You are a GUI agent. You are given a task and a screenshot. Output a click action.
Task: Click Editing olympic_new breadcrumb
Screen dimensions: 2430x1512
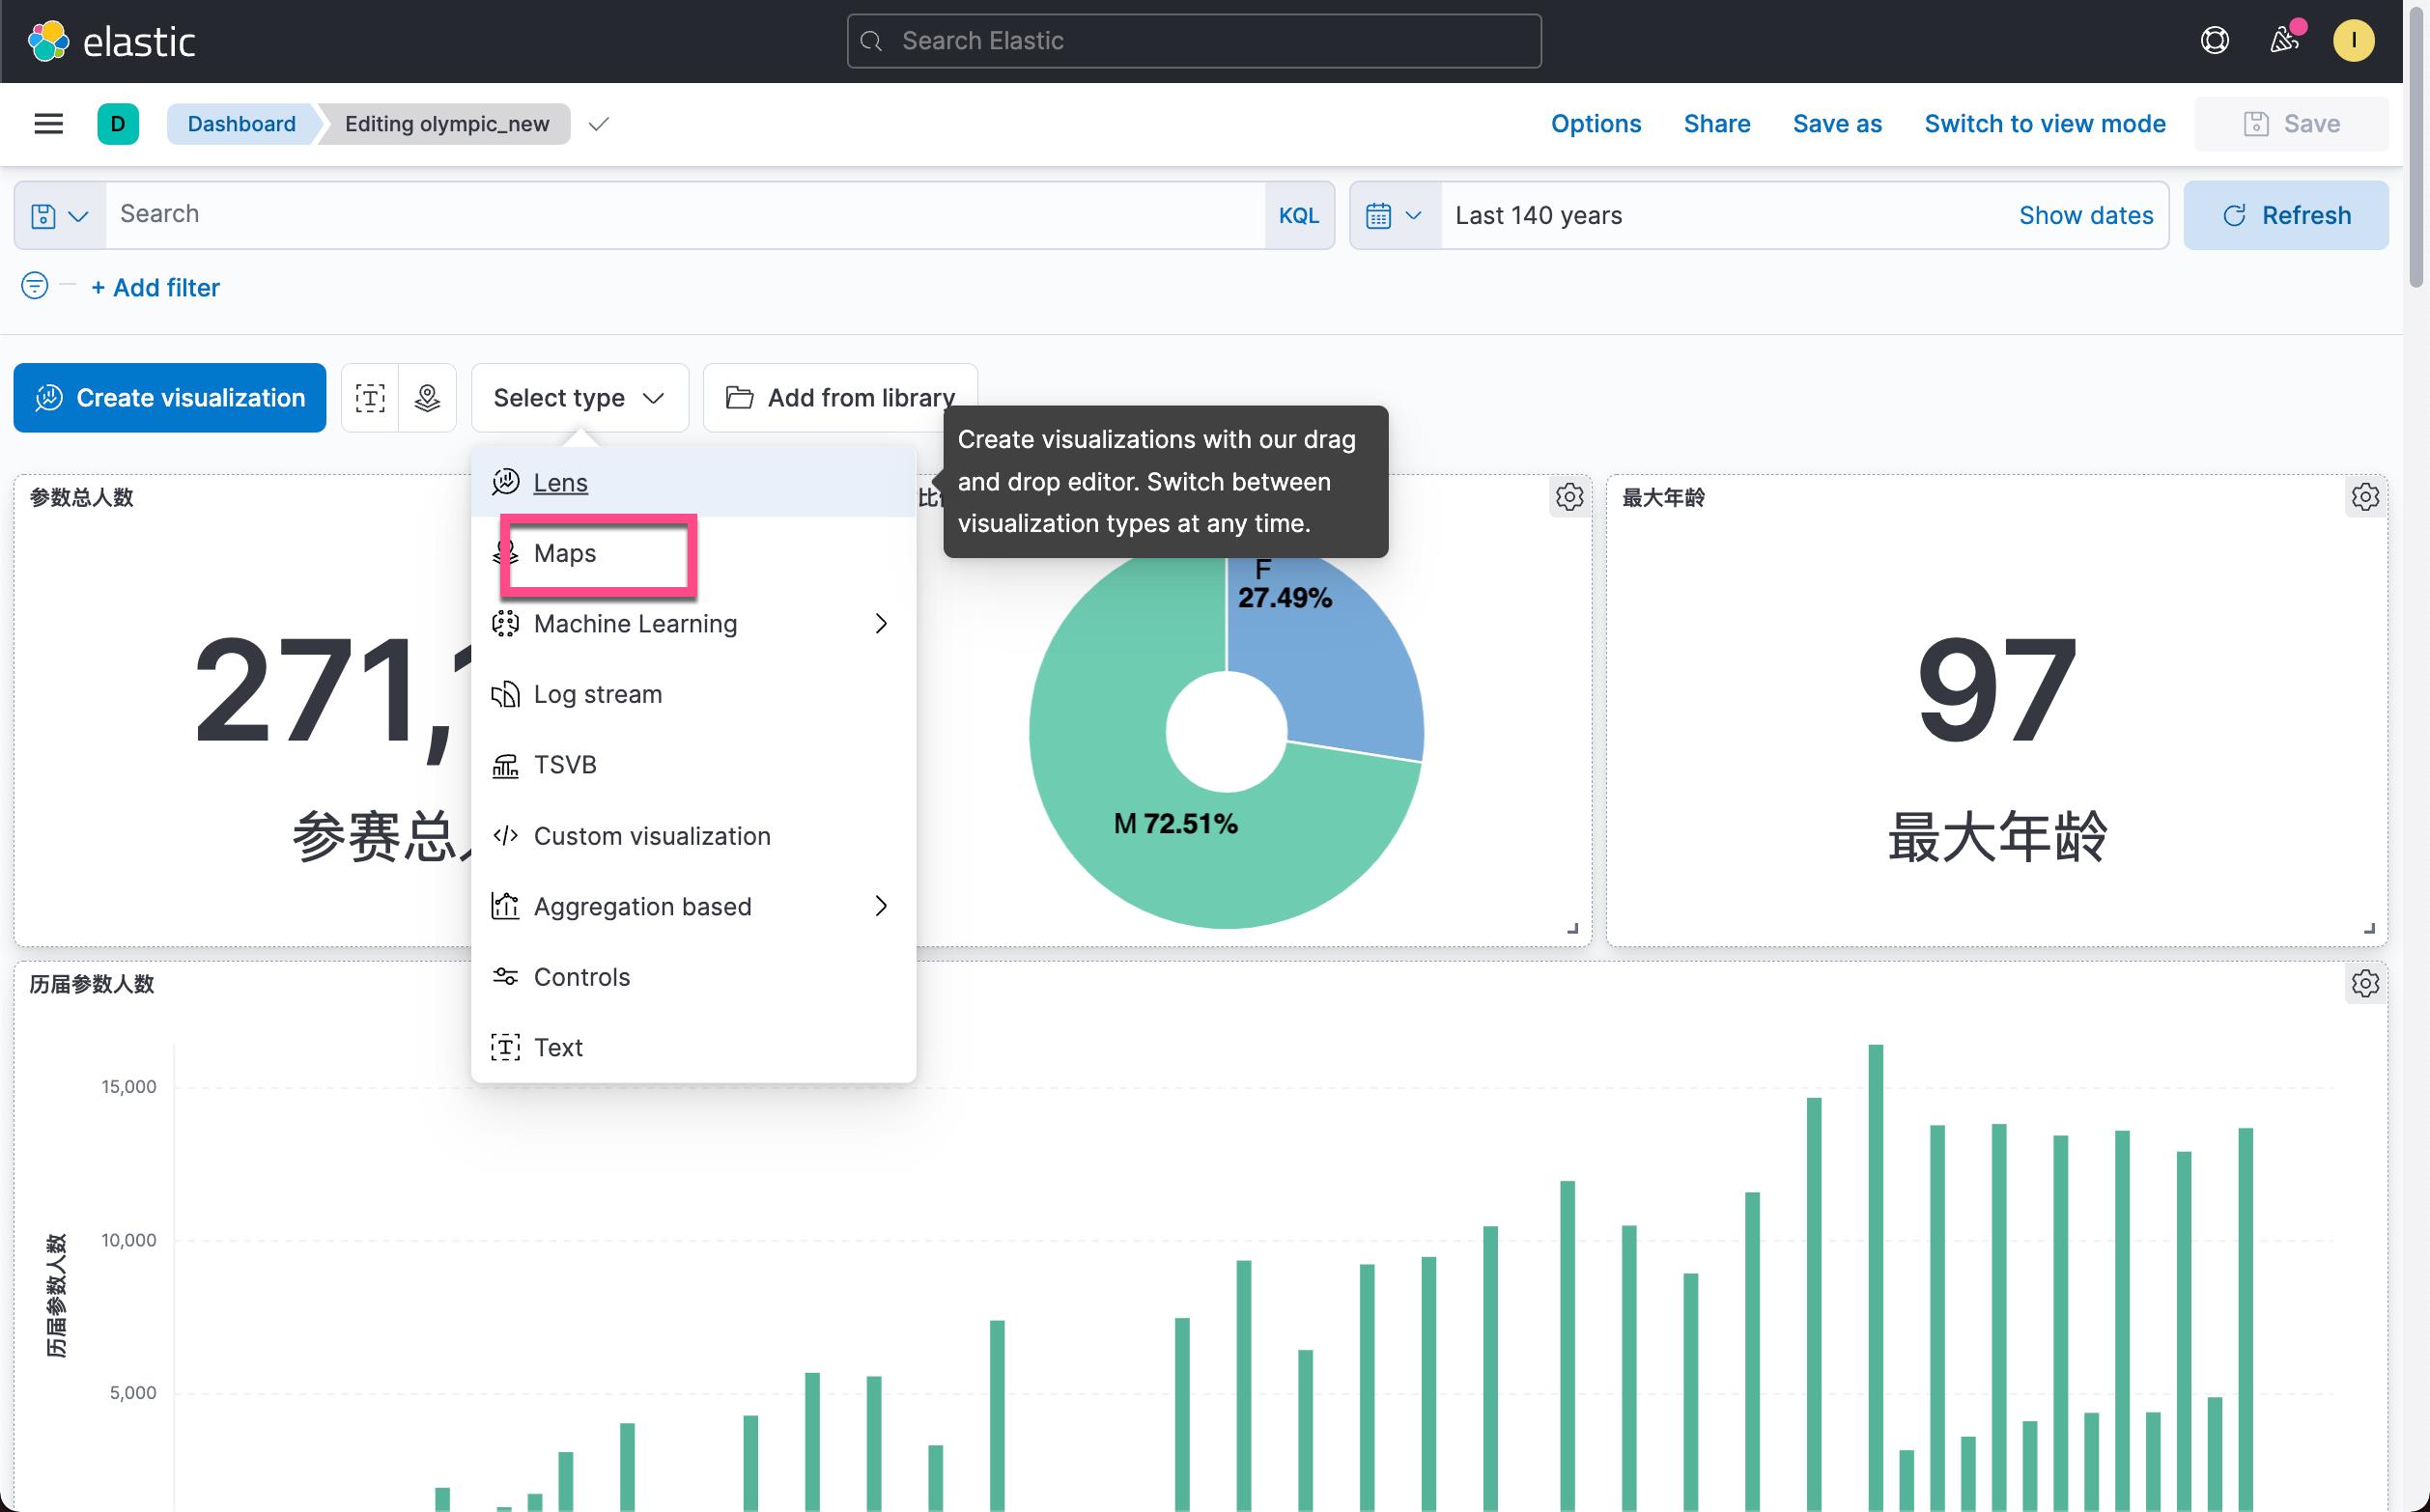point(447,124)
